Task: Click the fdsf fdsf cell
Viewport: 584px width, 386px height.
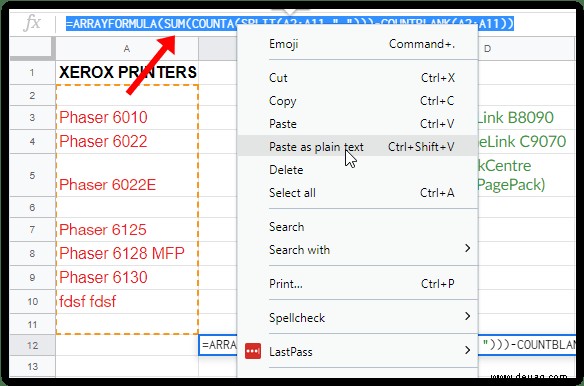Action: pyautogui.click(x=127, y=301)
